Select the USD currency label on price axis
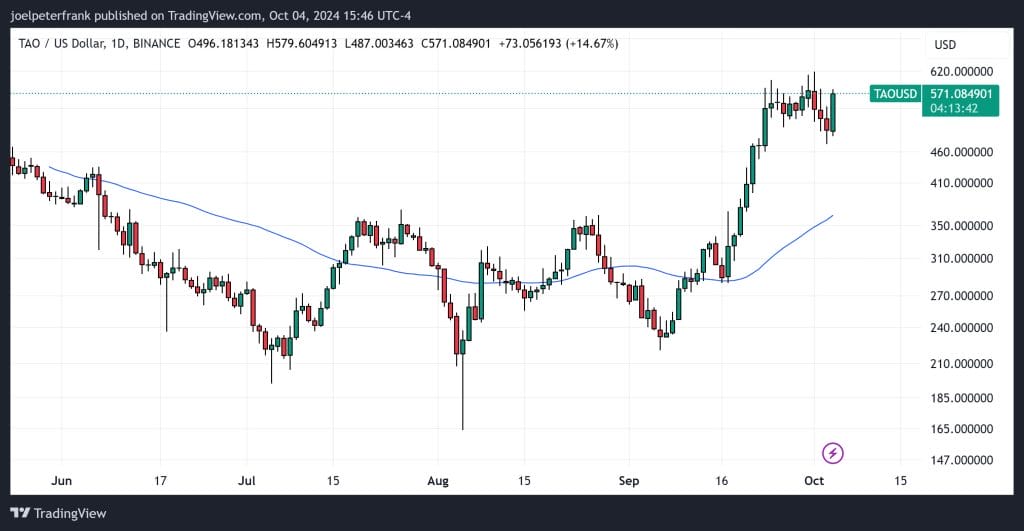1024x531 pixels. coord(945,45)
